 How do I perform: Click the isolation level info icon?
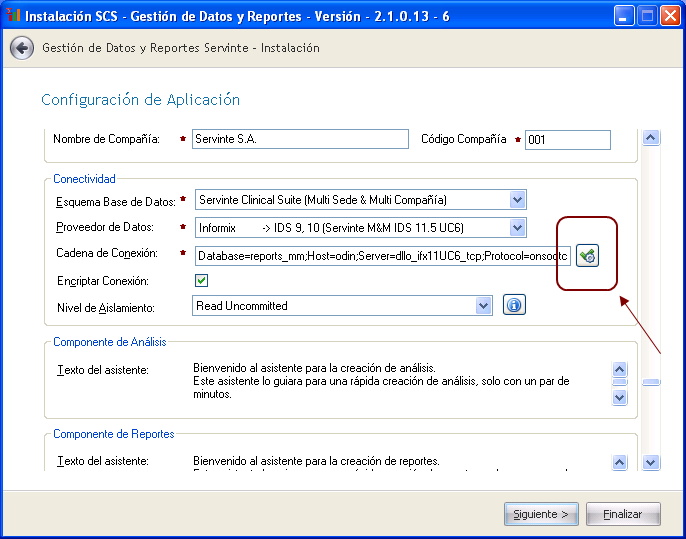pos(514,305)
